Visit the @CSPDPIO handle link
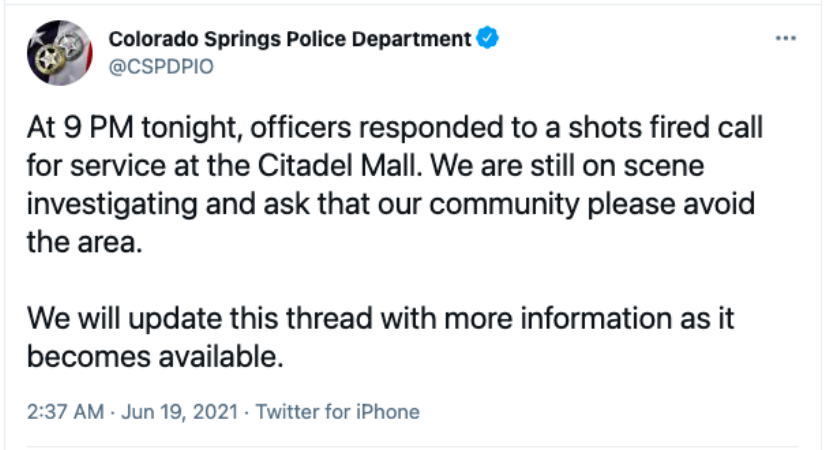The image size is (826, 450). coord(161,66)
